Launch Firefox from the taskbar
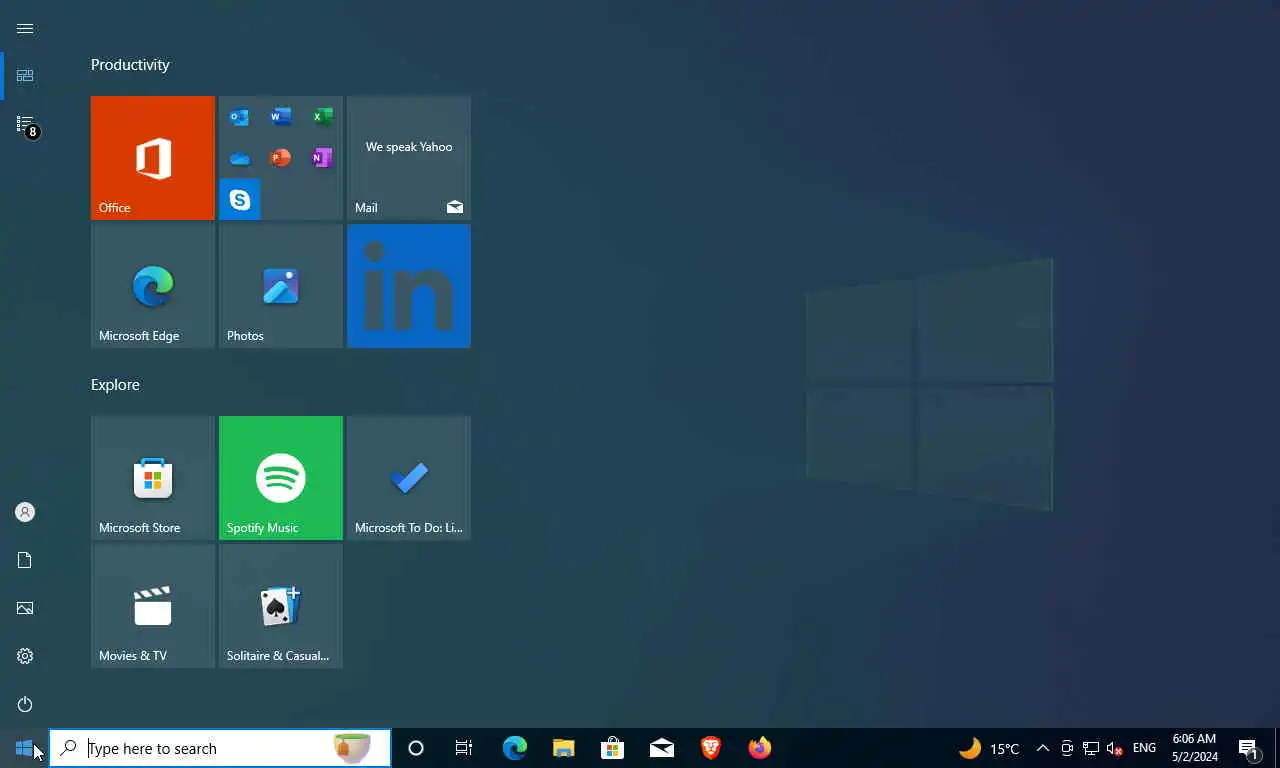The width and height of the screenshot is (1280, 768). click(x=759, y=748)
